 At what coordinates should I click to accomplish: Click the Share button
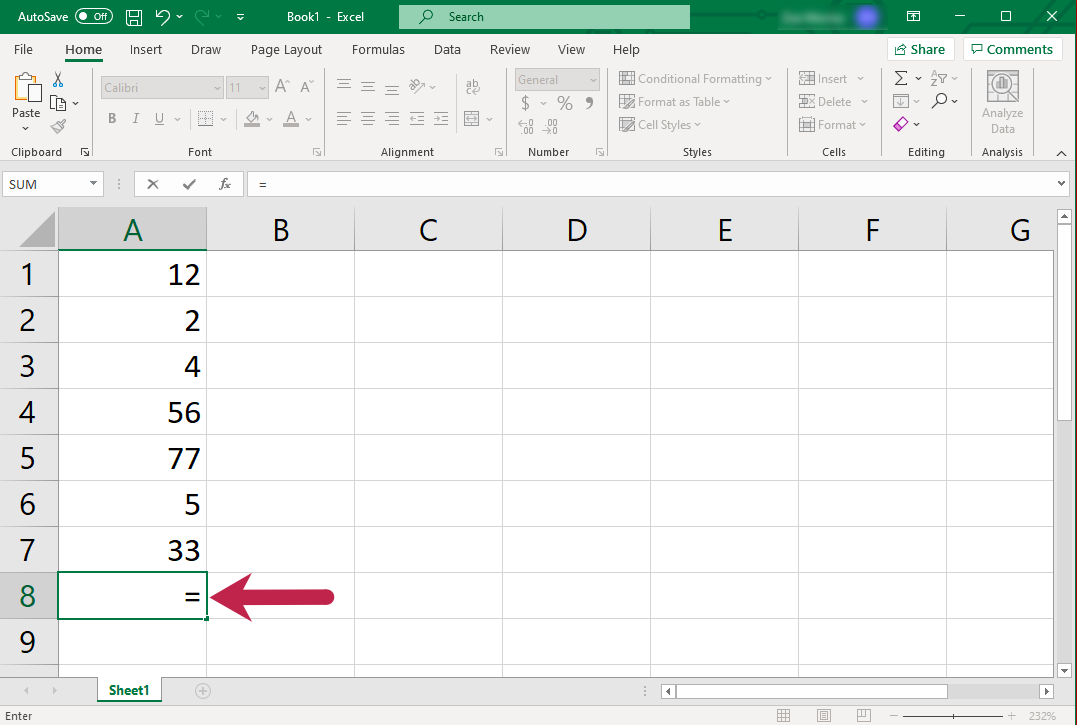point(920,49)
